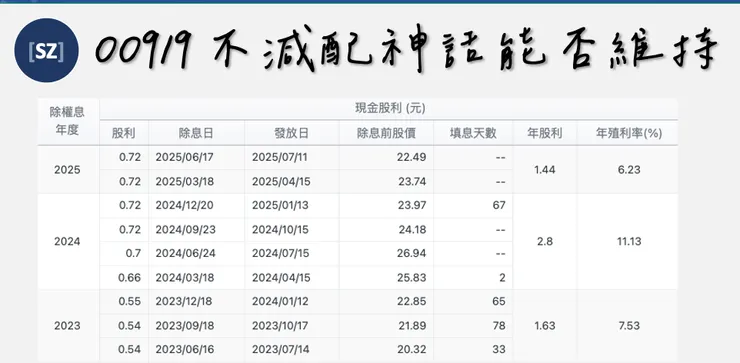Click the price value 23.74
This screenshot has height=363, width=740.
pos(412,182)
